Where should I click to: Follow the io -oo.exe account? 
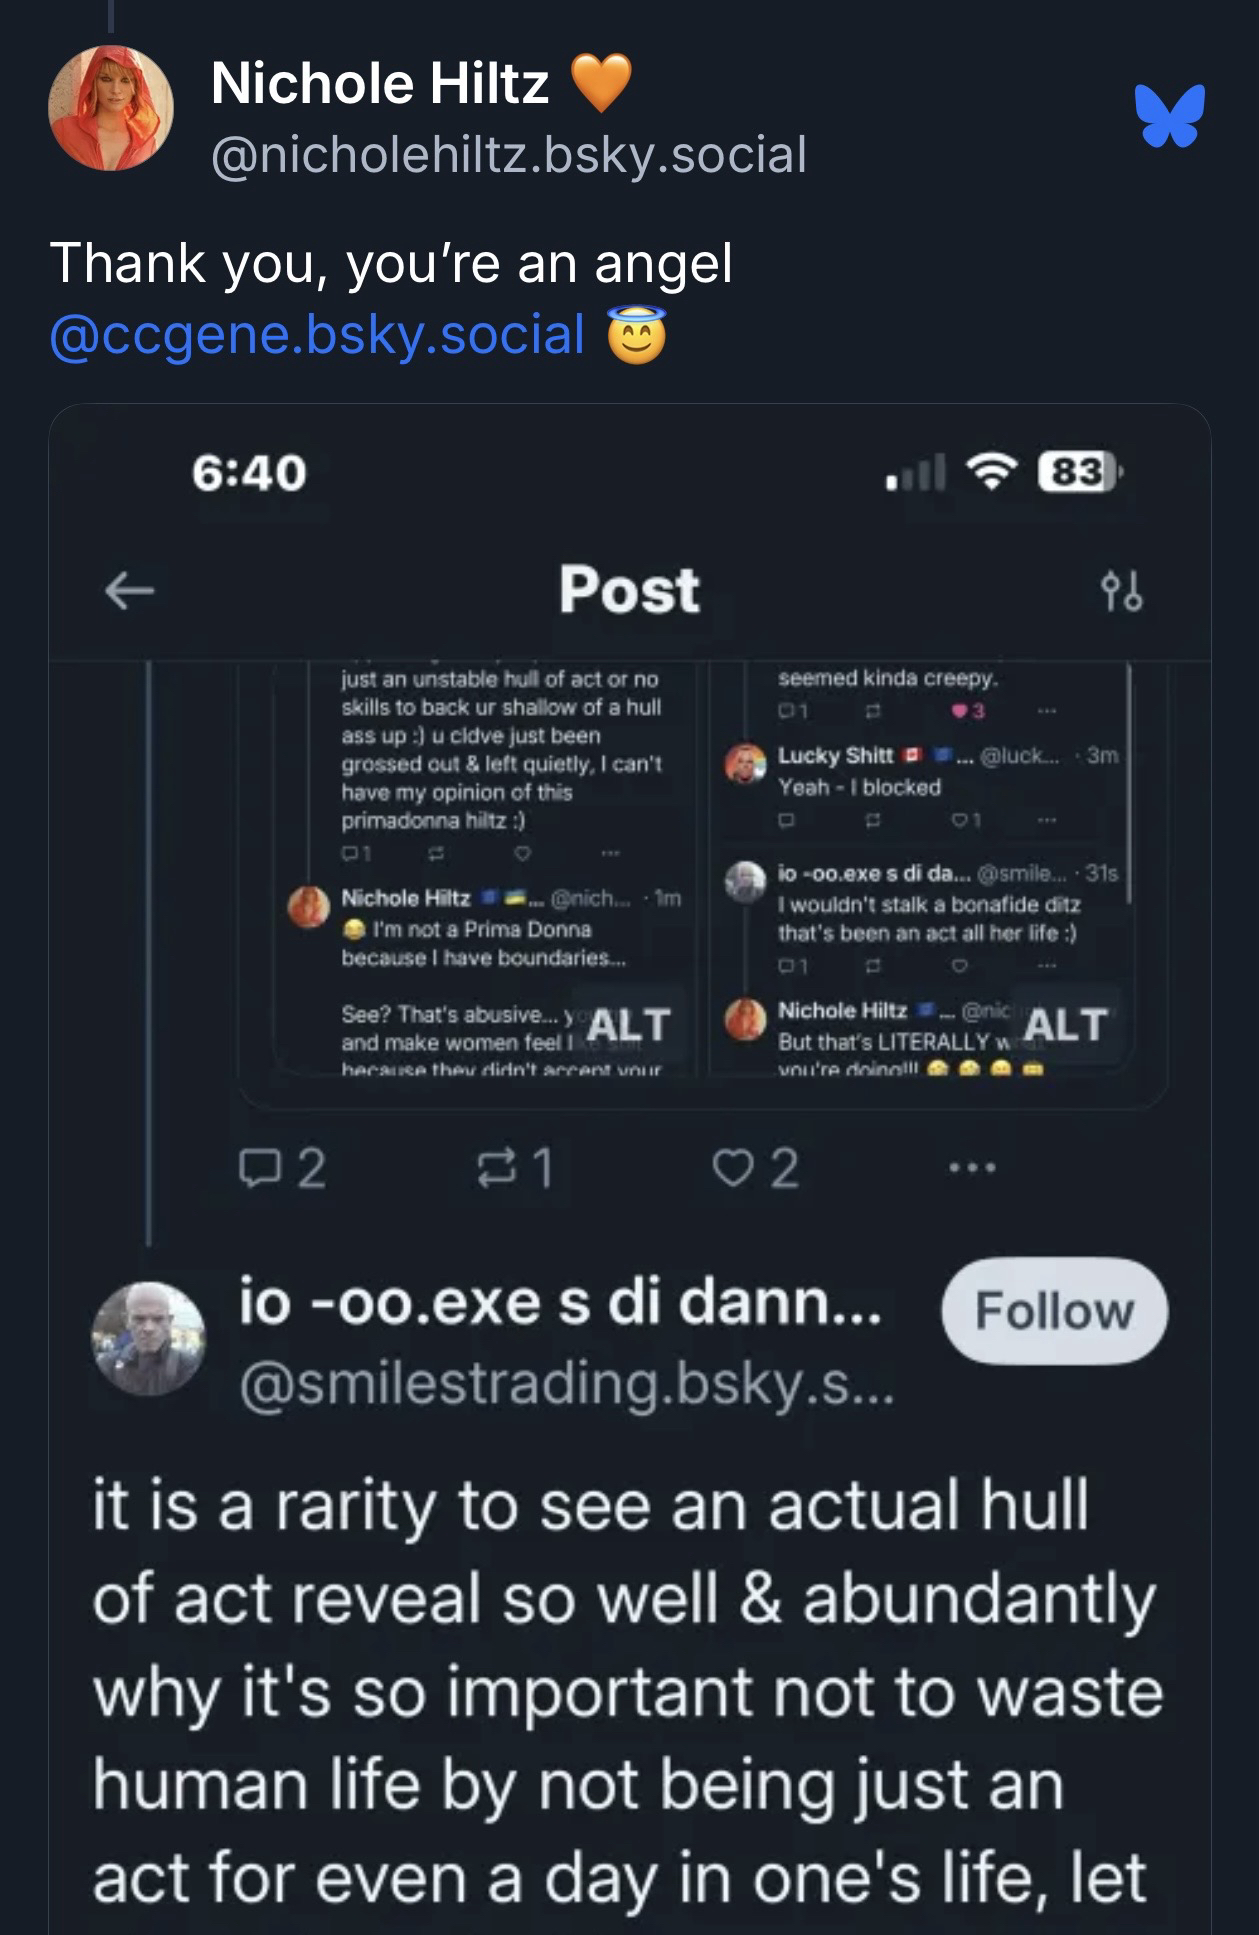coord(1054,1310)
